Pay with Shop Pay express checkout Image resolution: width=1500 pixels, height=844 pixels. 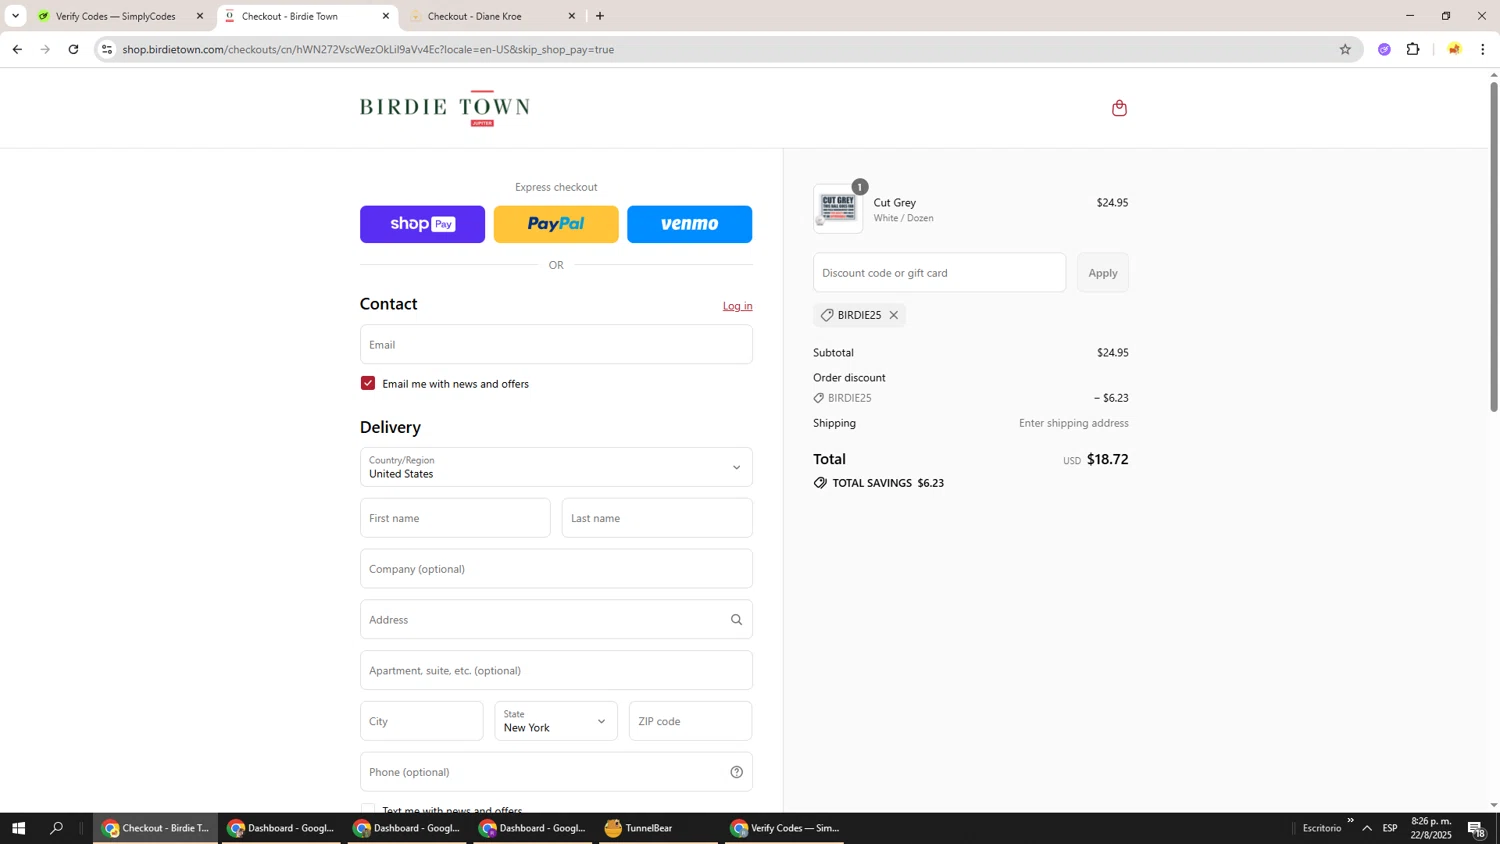click(422, 224)
